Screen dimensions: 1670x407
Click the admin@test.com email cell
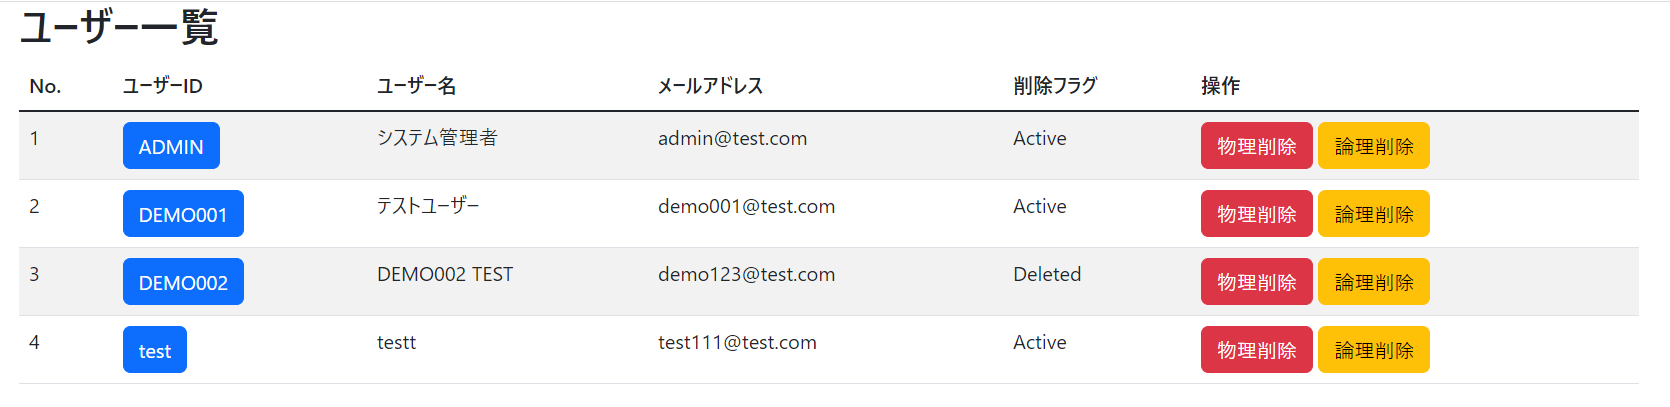tap(732, 139)
